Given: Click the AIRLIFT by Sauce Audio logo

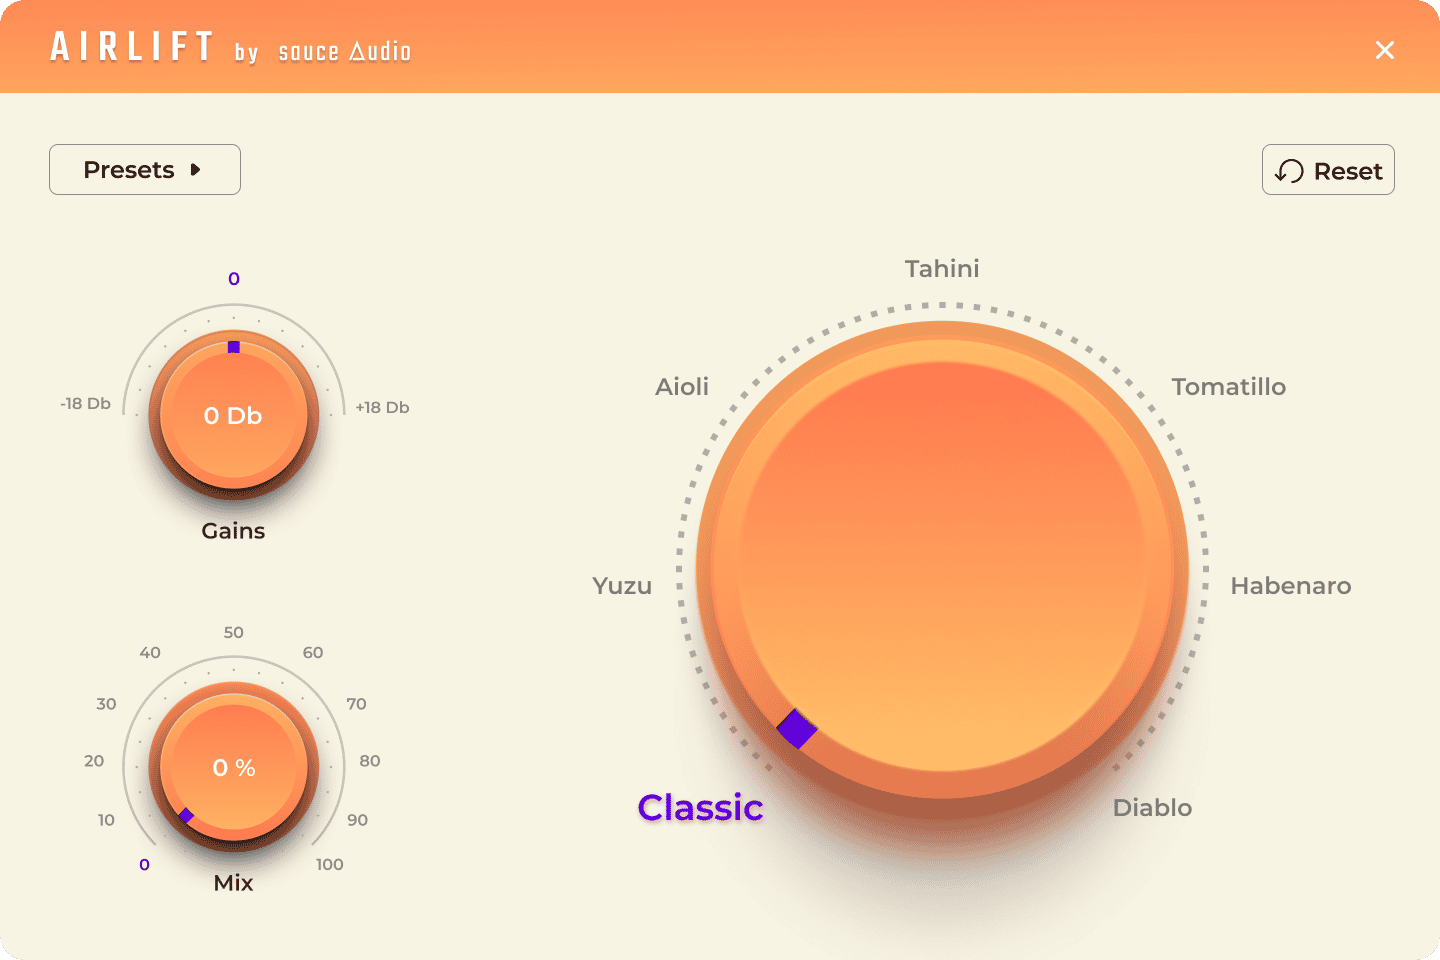Looking at the screenshot, I should click(231, 47).
